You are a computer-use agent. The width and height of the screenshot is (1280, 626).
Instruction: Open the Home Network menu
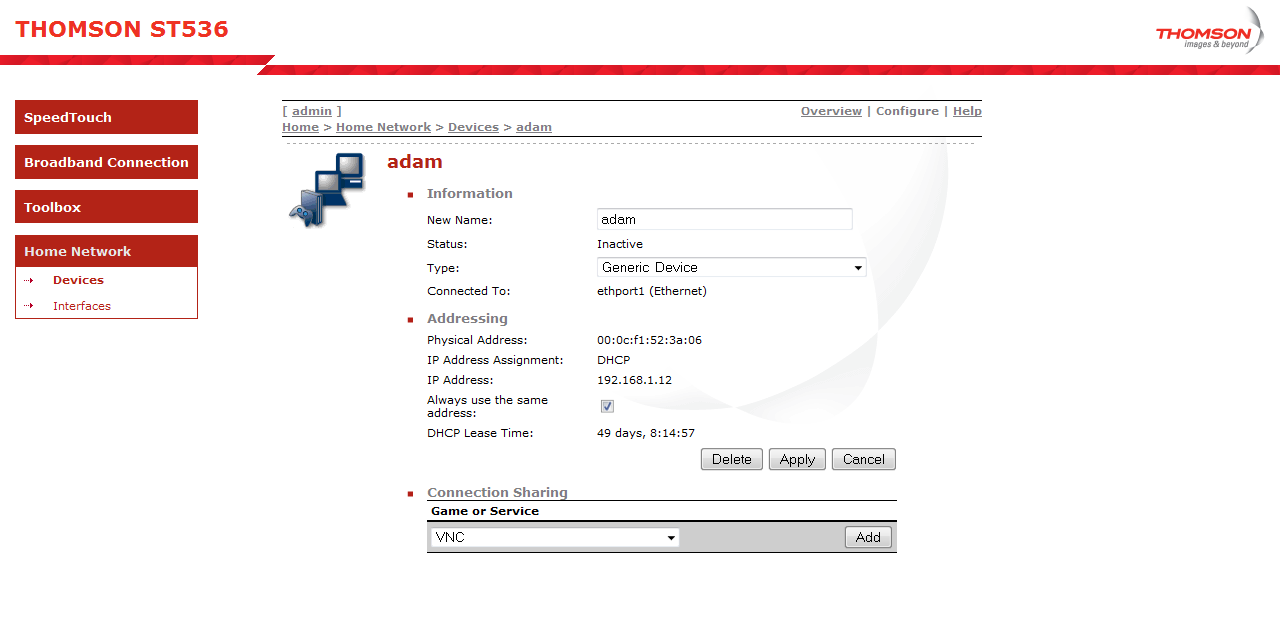[106, 251]
